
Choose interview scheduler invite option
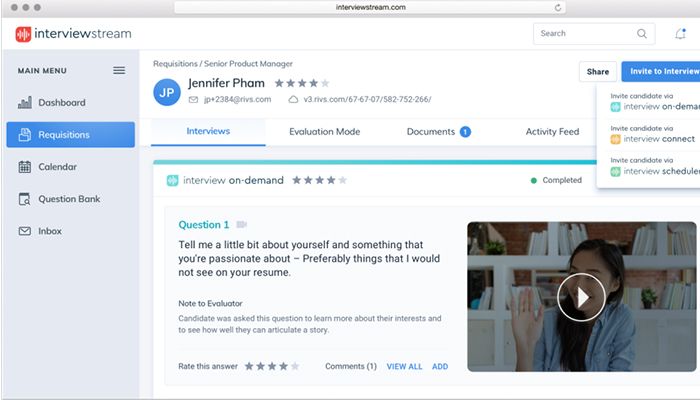[x=654, y=167]
